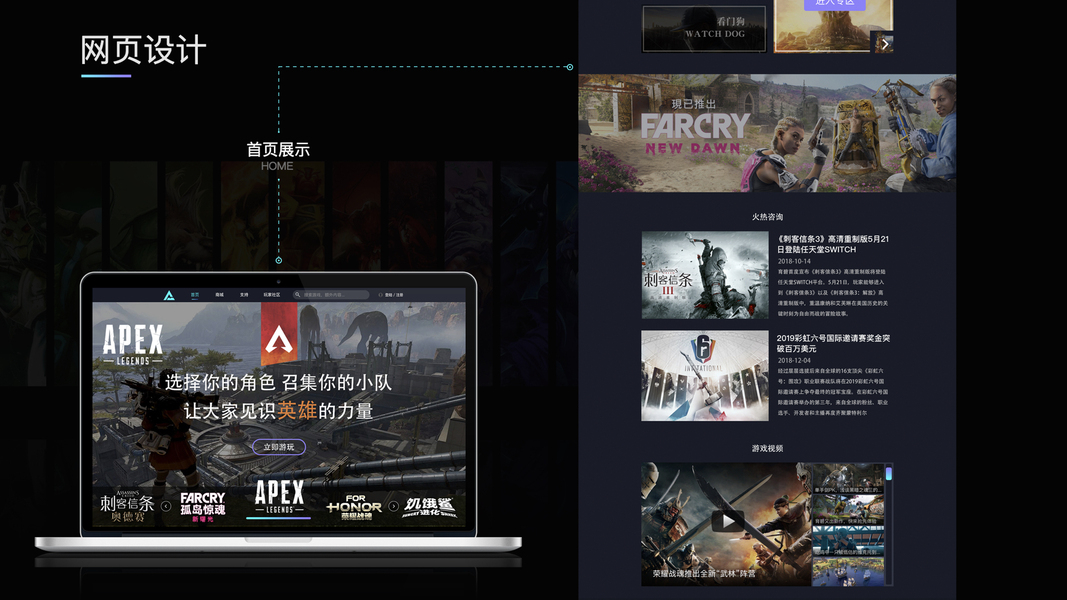Screen dimensions: 1067x600
Task: Click the 火热咨询 section heading
Action: pyautogui.click(x=767, y=217)
